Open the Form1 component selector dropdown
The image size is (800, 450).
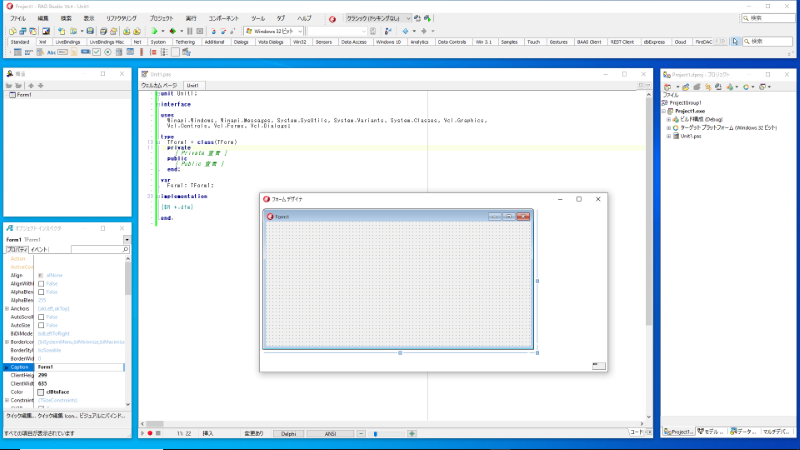click(127, 240)
